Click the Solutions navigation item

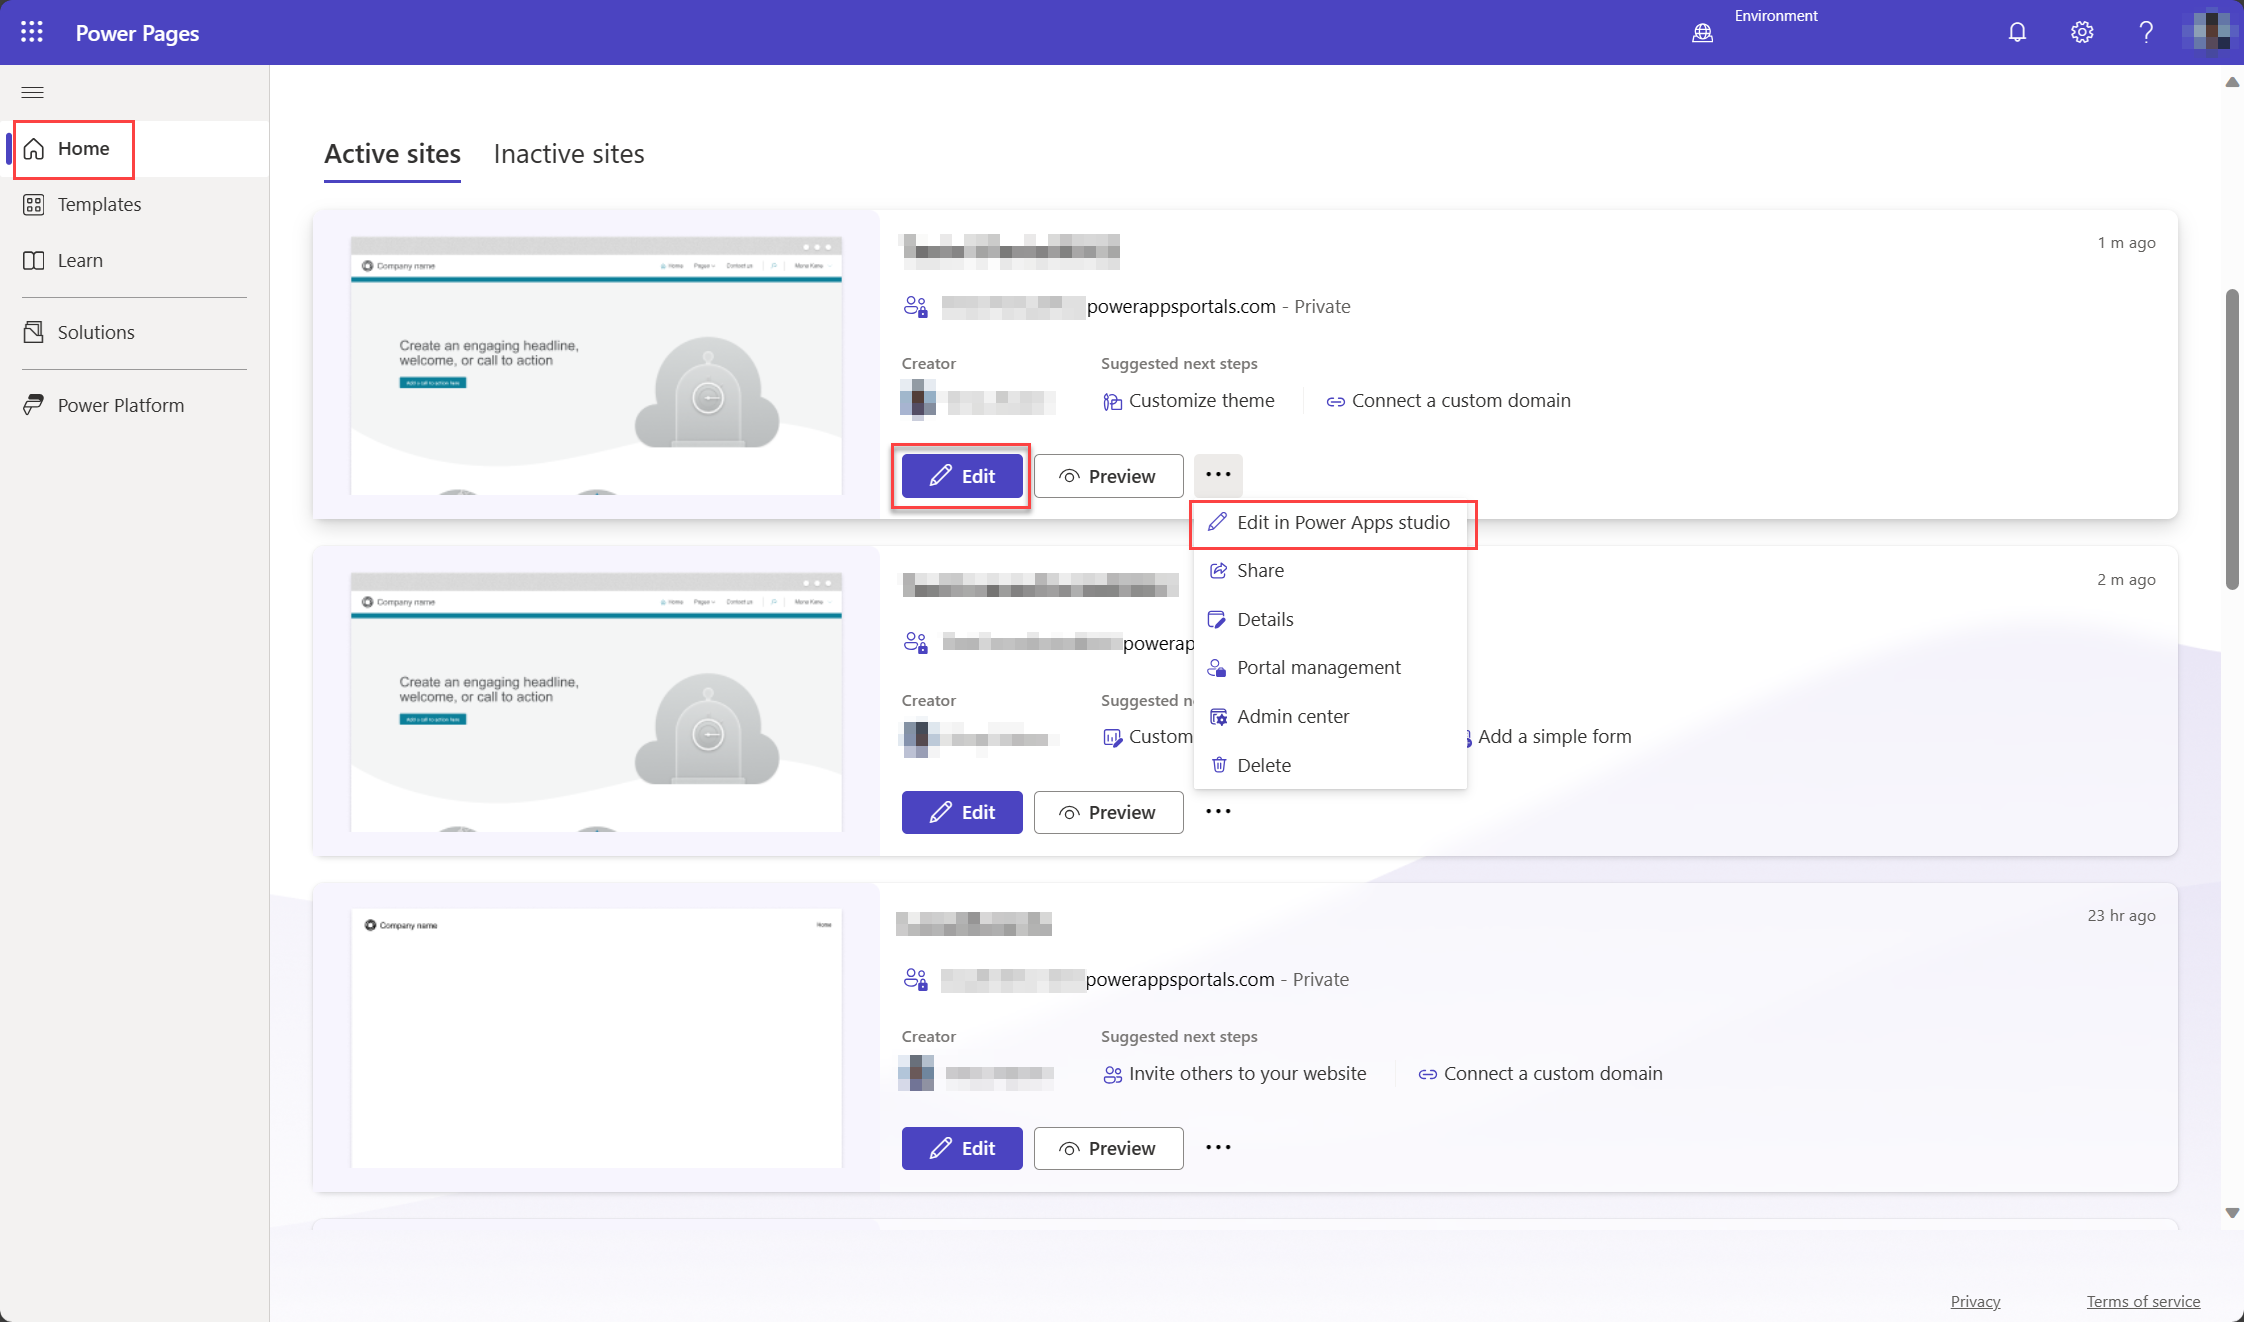click(96, 330)
